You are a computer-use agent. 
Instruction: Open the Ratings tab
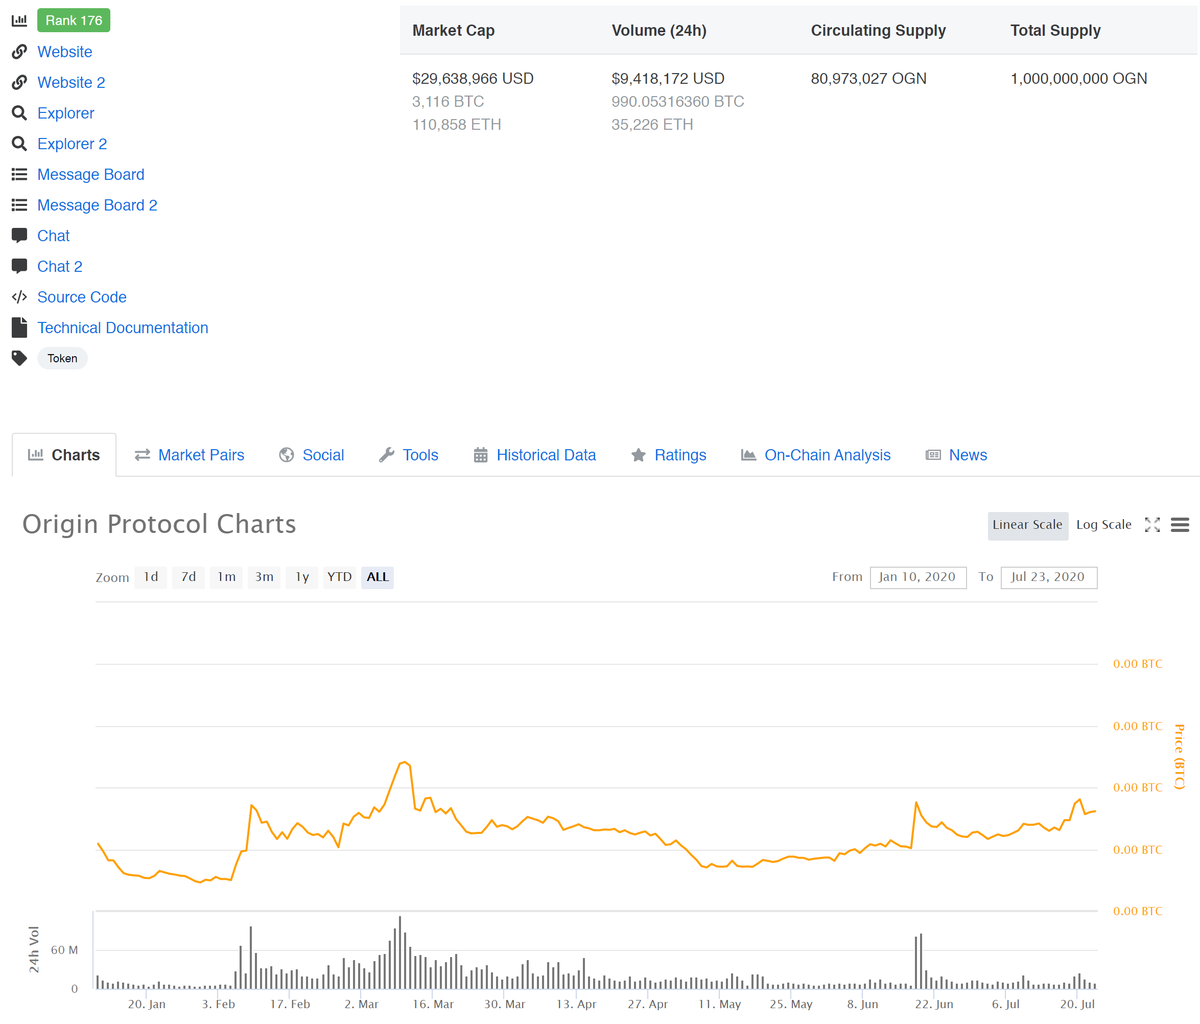click(668, 455)
